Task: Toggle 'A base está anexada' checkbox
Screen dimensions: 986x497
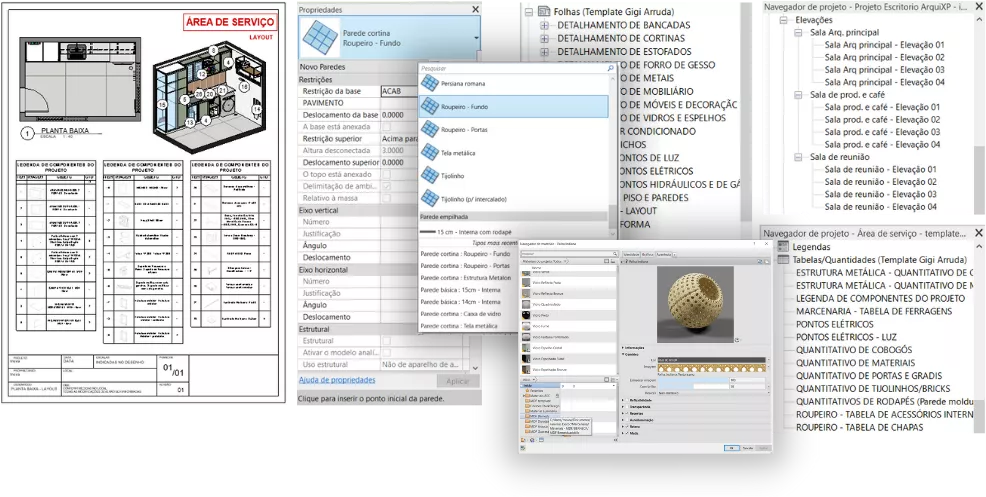Action: coord(387,128)
